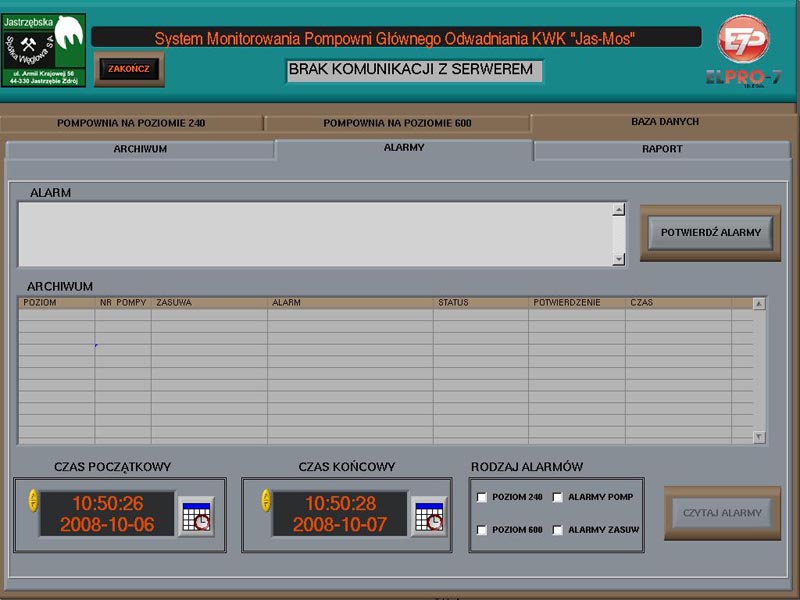Click the Czytaj Alarmy button
Image resolution: width=800 pixels, height=600 pixels.
point(722,513)
